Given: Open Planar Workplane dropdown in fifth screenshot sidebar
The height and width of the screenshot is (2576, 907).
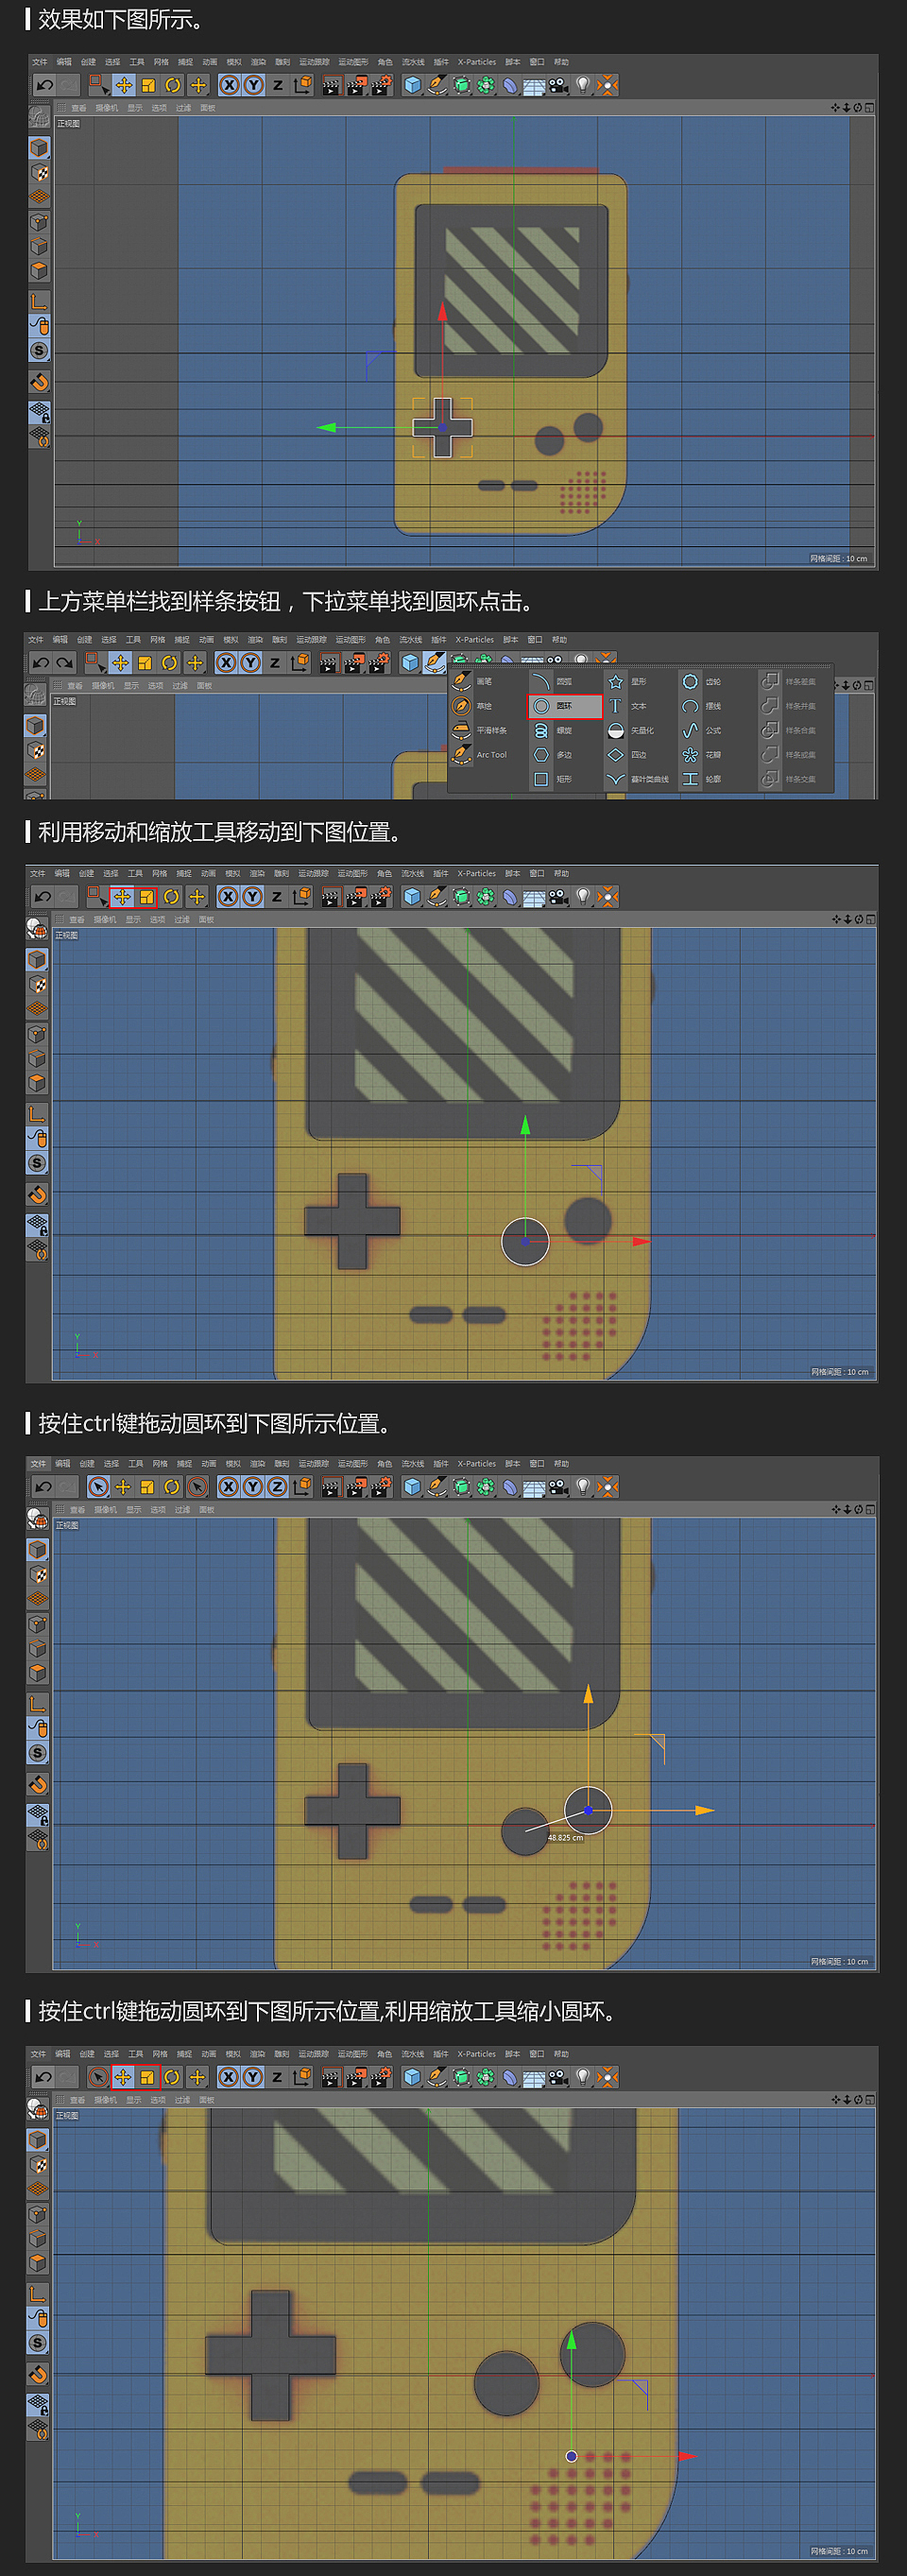Looking at the screenshot, I should [37, 2429].
